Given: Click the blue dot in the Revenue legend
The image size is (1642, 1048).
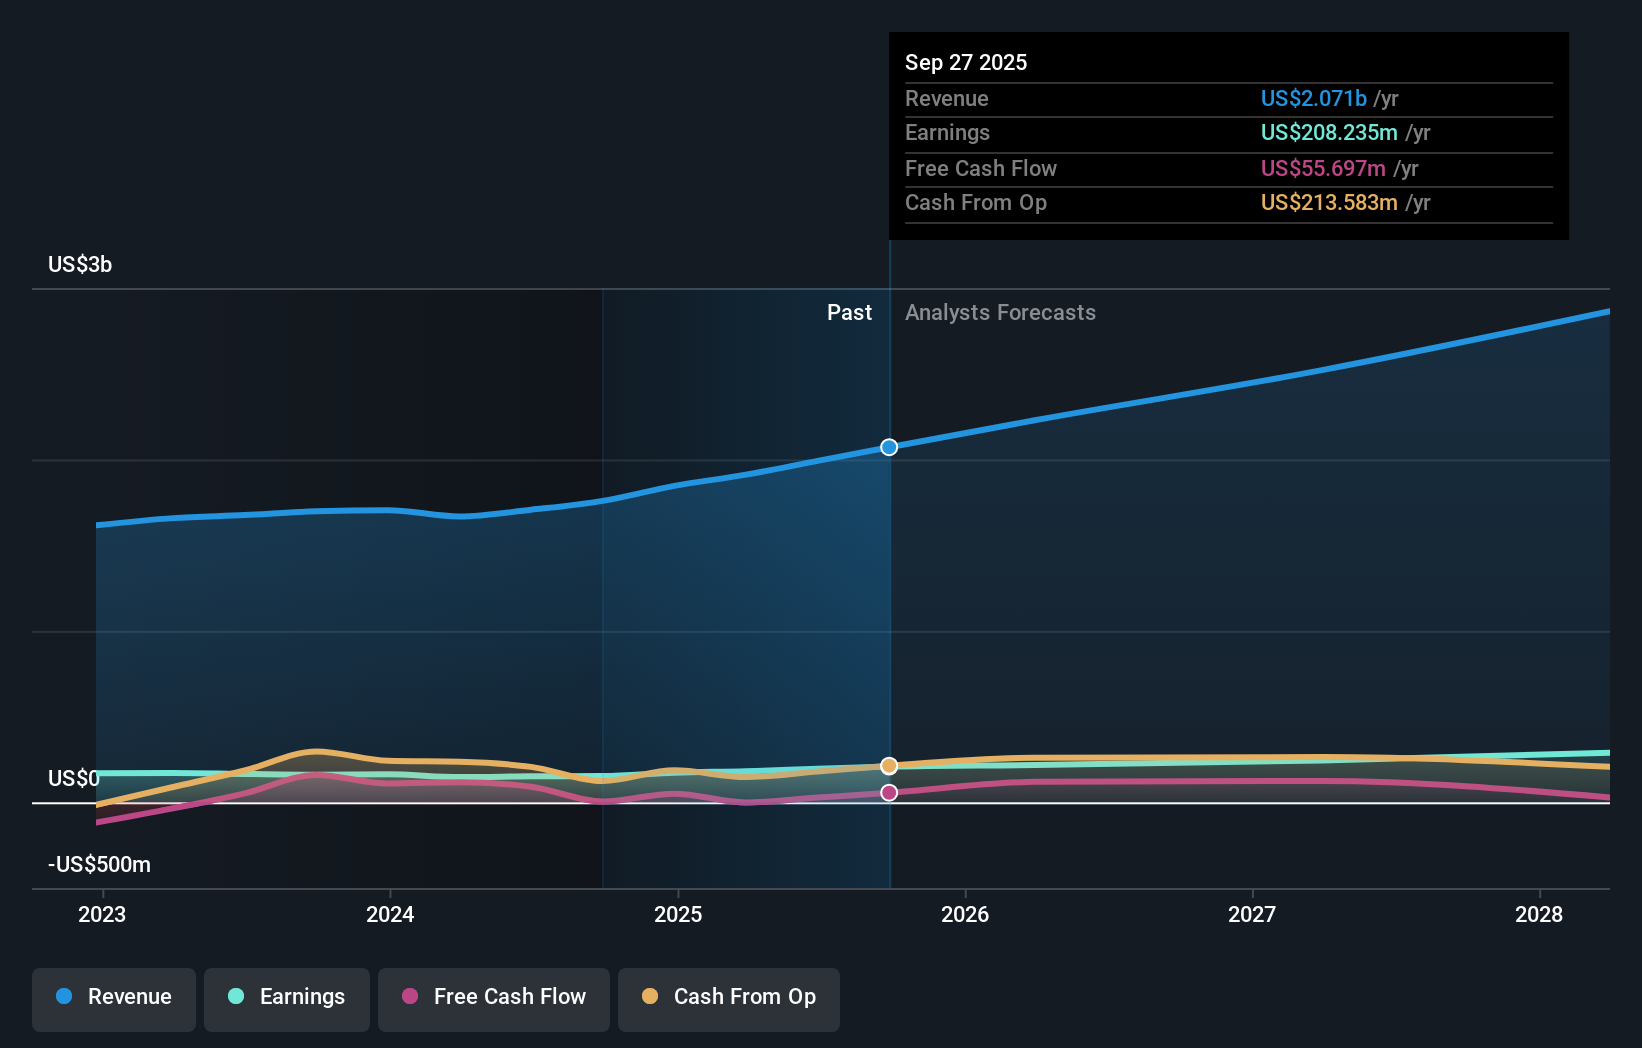Looking at the screenshot, I should (65, 998).
